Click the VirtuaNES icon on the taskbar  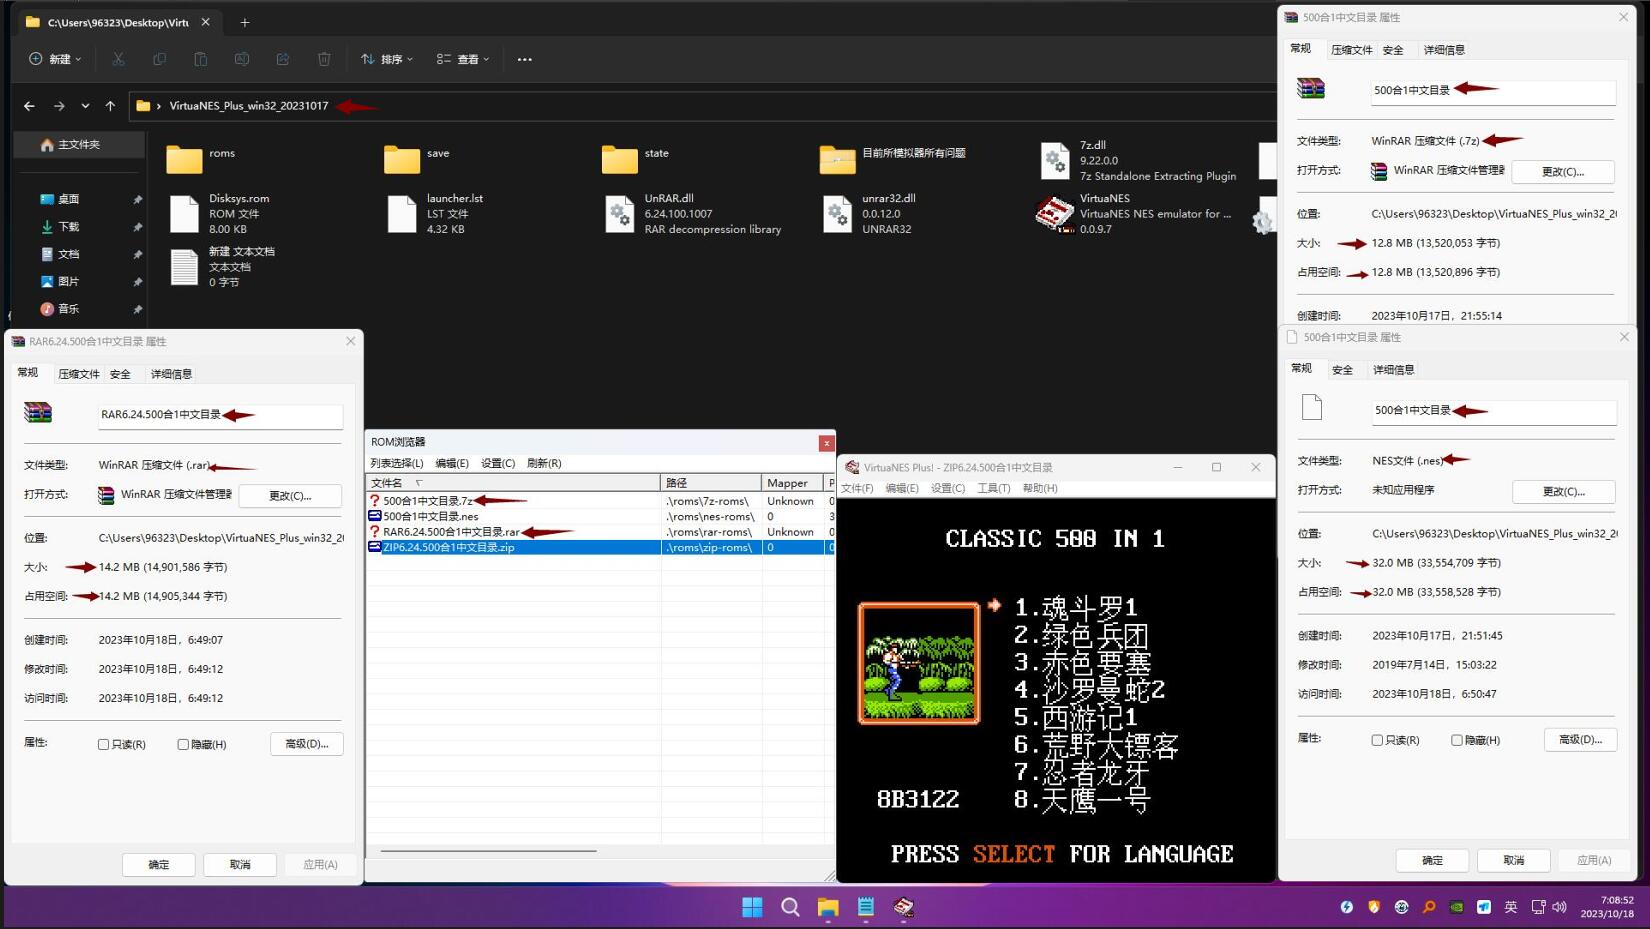[x=904, y=907]
